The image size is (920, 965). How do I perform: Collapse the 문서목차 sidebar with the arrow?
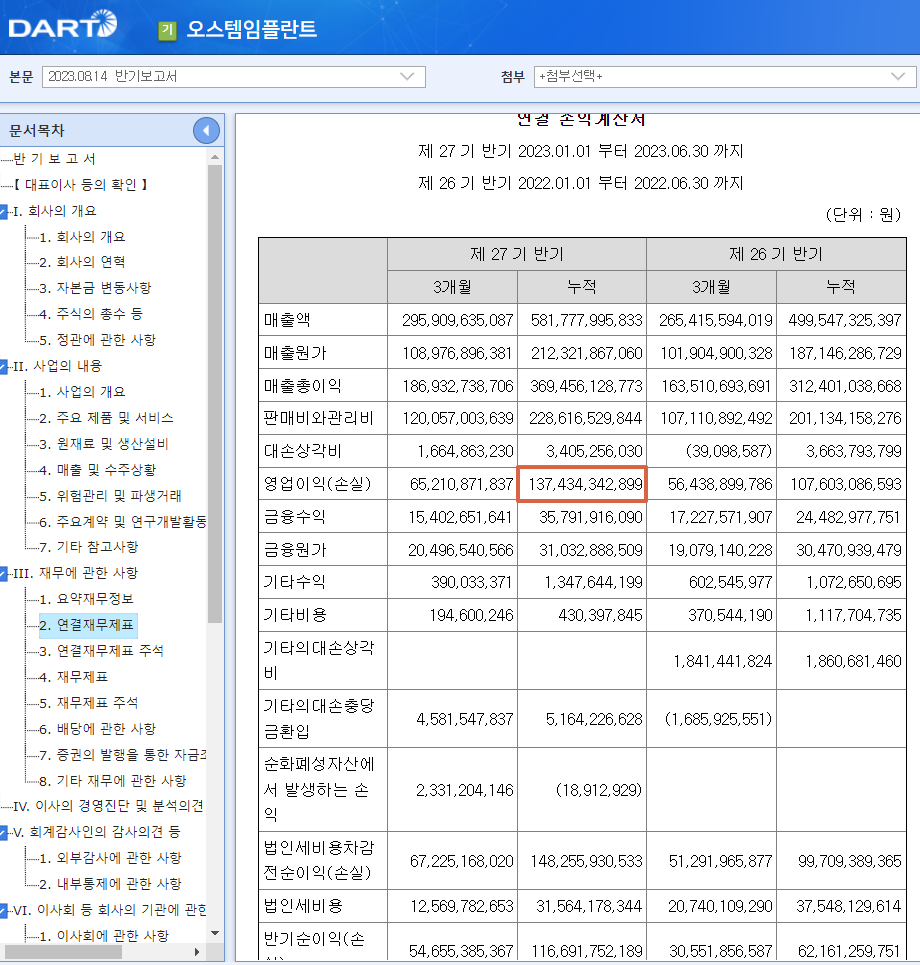205,129
